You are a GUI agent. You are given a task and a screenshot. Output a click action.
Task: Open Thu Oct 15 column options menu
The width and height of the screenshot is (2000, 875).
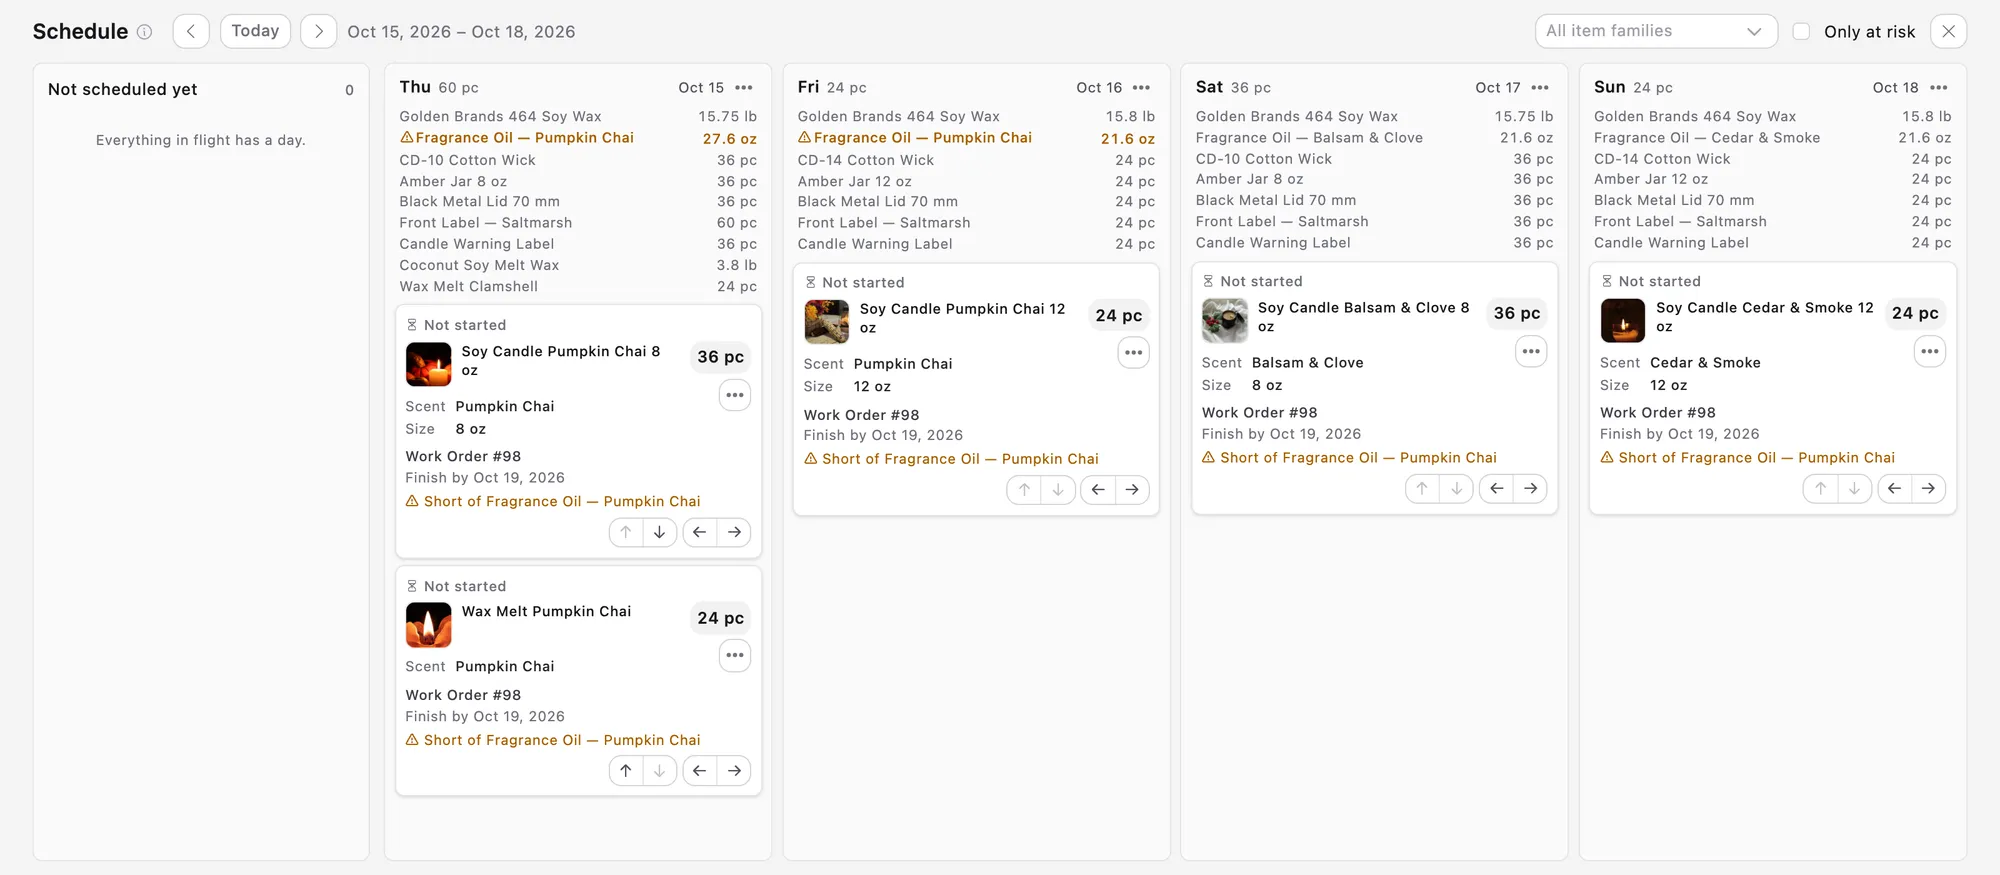point(744,88)
